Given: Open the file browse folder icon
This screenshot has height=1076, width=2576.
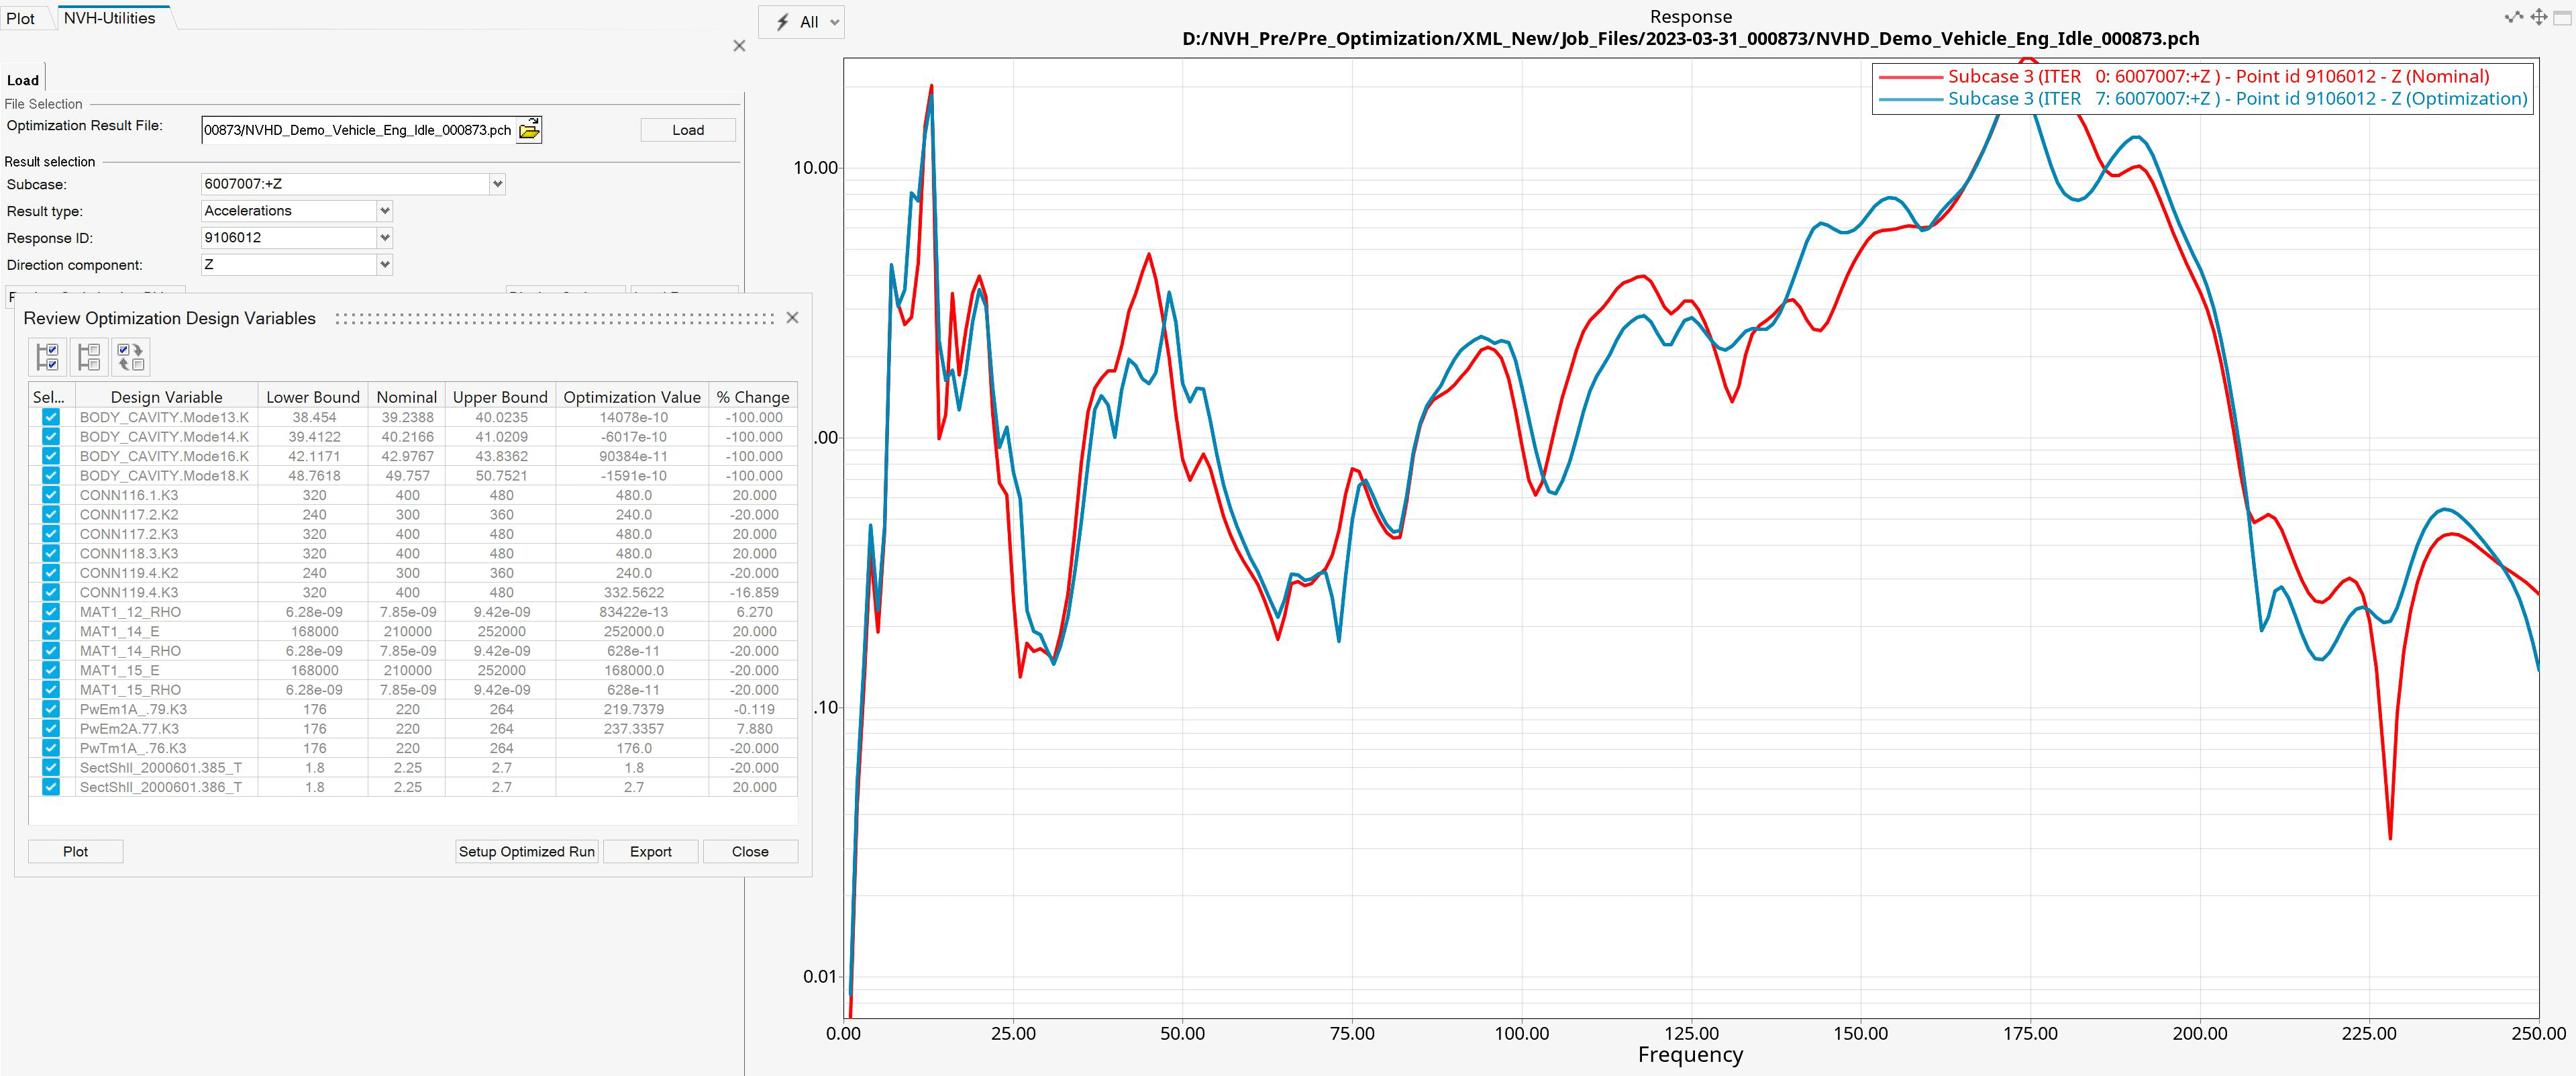Looking at the screenshot, I should click(529, 130).
